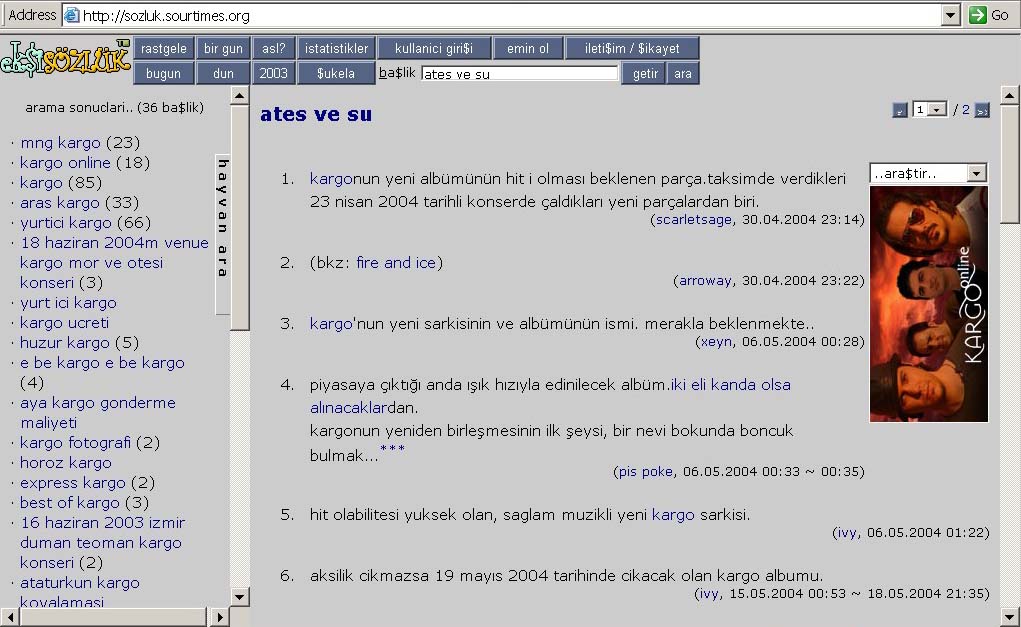Go to the next page arrow icon
Viewport: 1021px width, 627px height.
pos(982,110)
